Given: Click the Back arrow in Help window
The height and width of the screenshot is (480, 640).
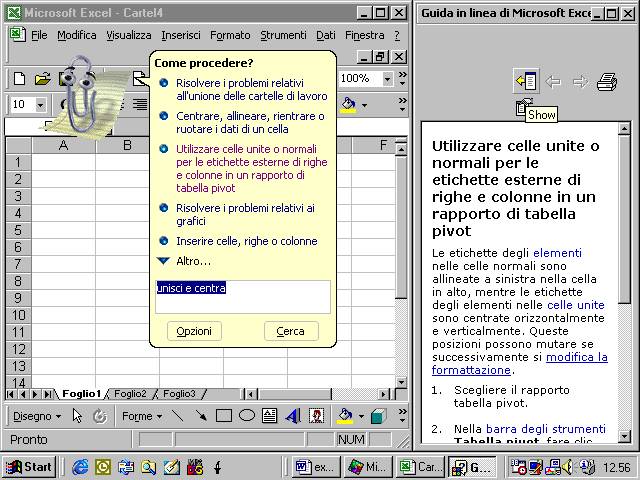Looking at the screenshot, I should [553, 82].
